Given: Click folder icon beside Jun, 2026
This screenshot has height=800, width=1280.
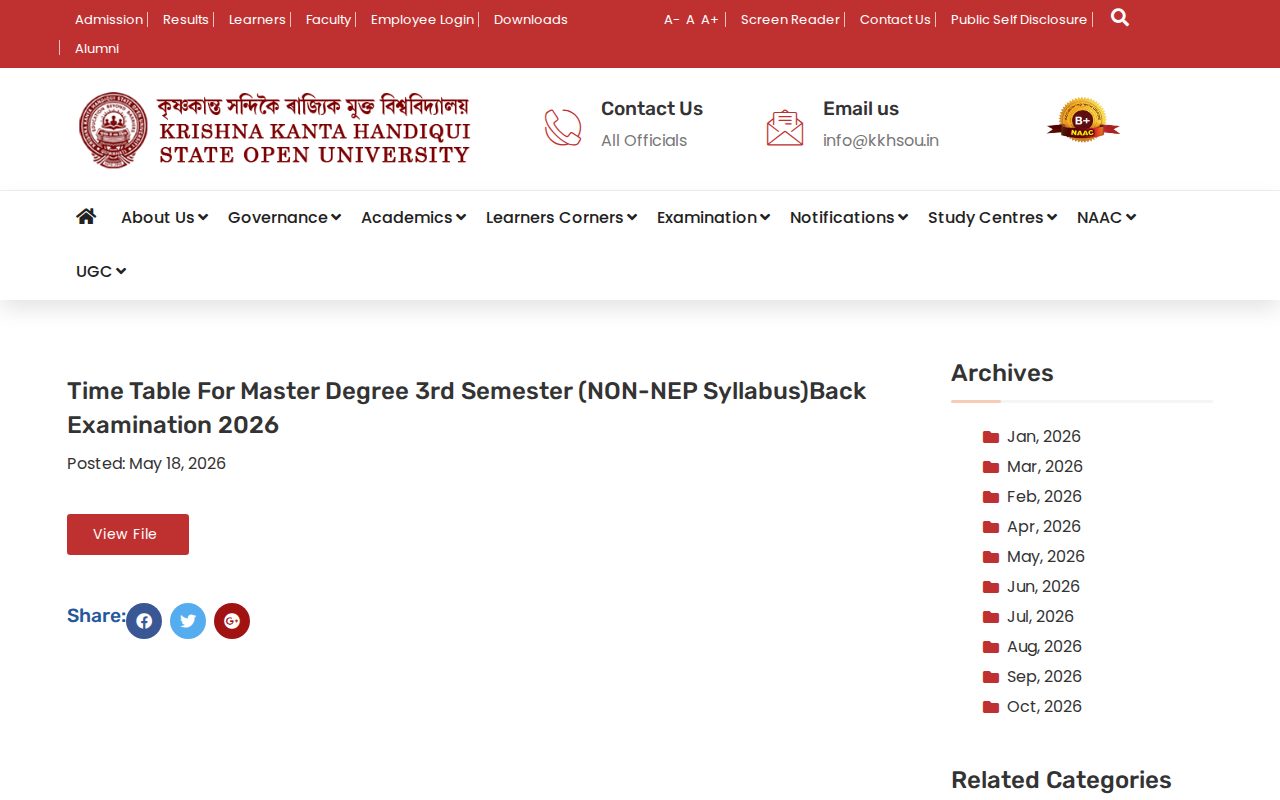Looking at the screenshot, I should 991,587.
